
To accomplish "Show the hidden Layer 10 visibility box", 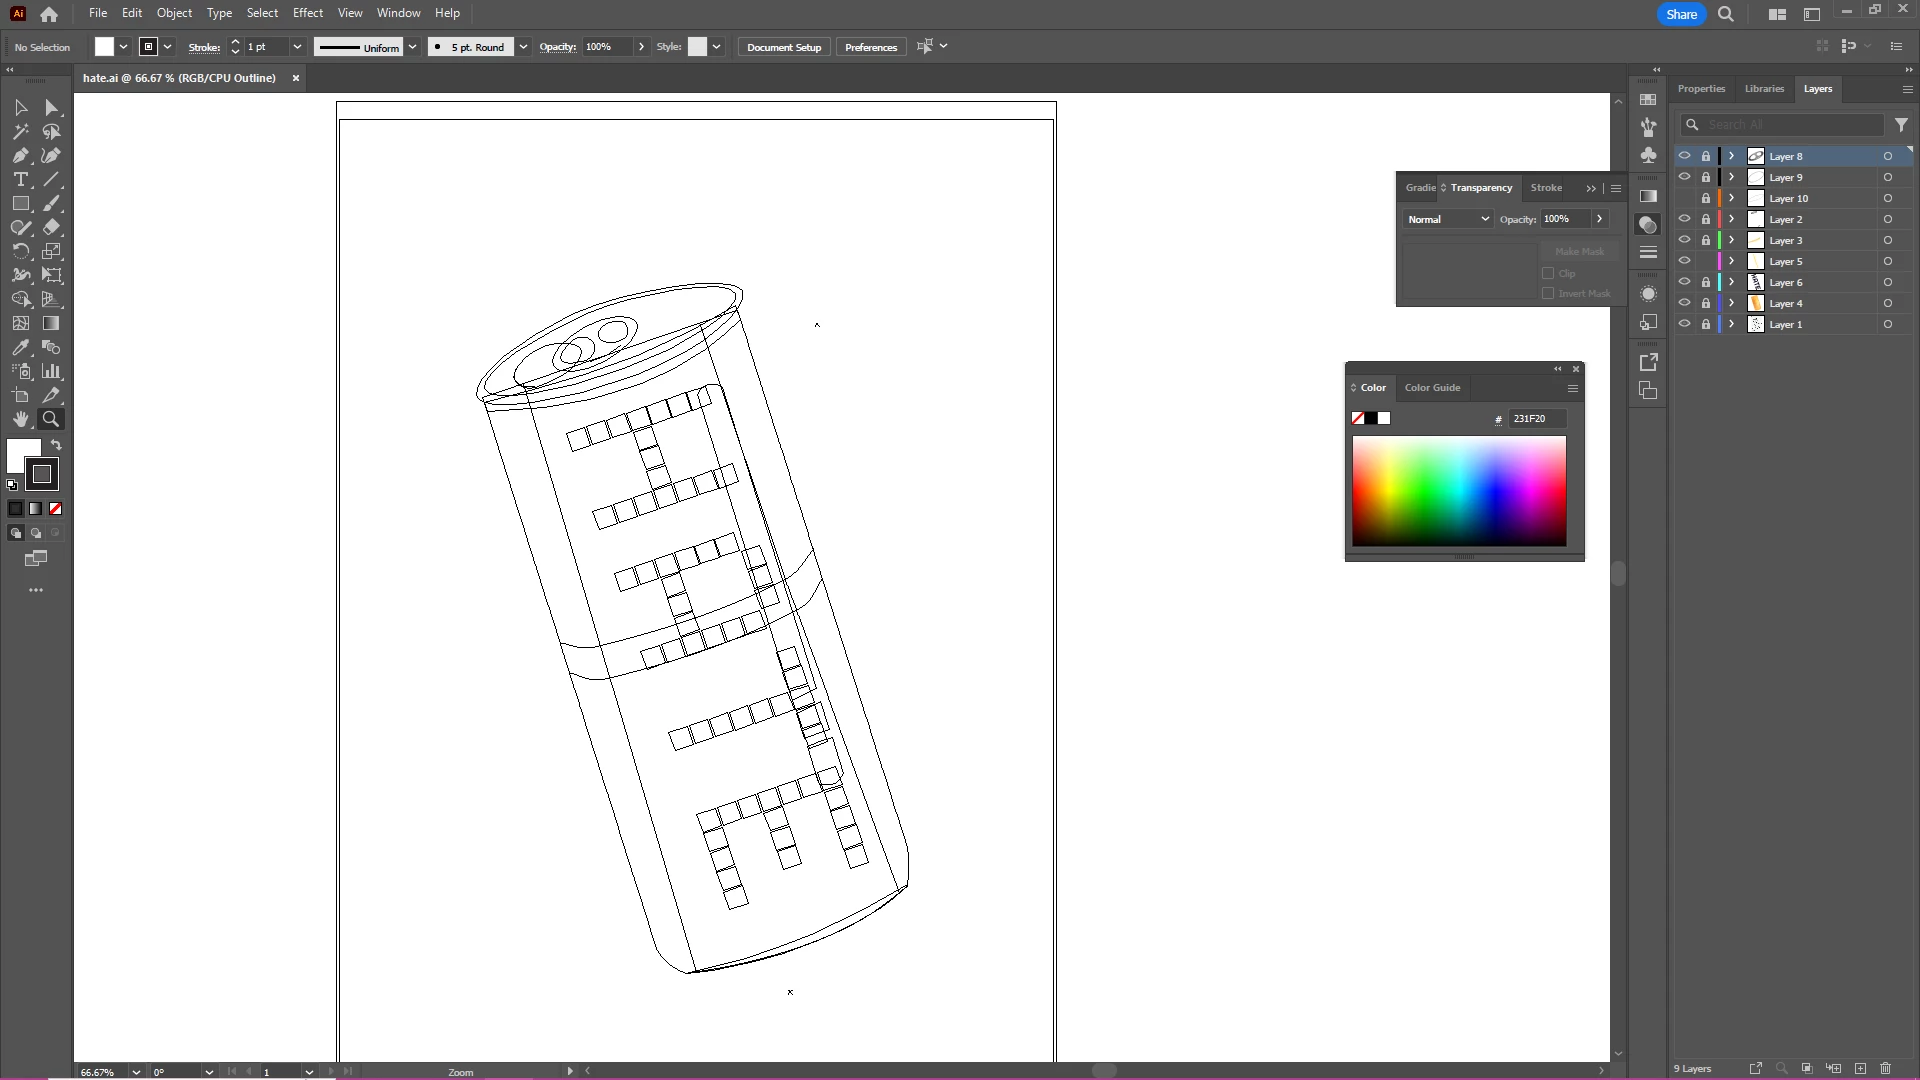I will (1685, 199).
